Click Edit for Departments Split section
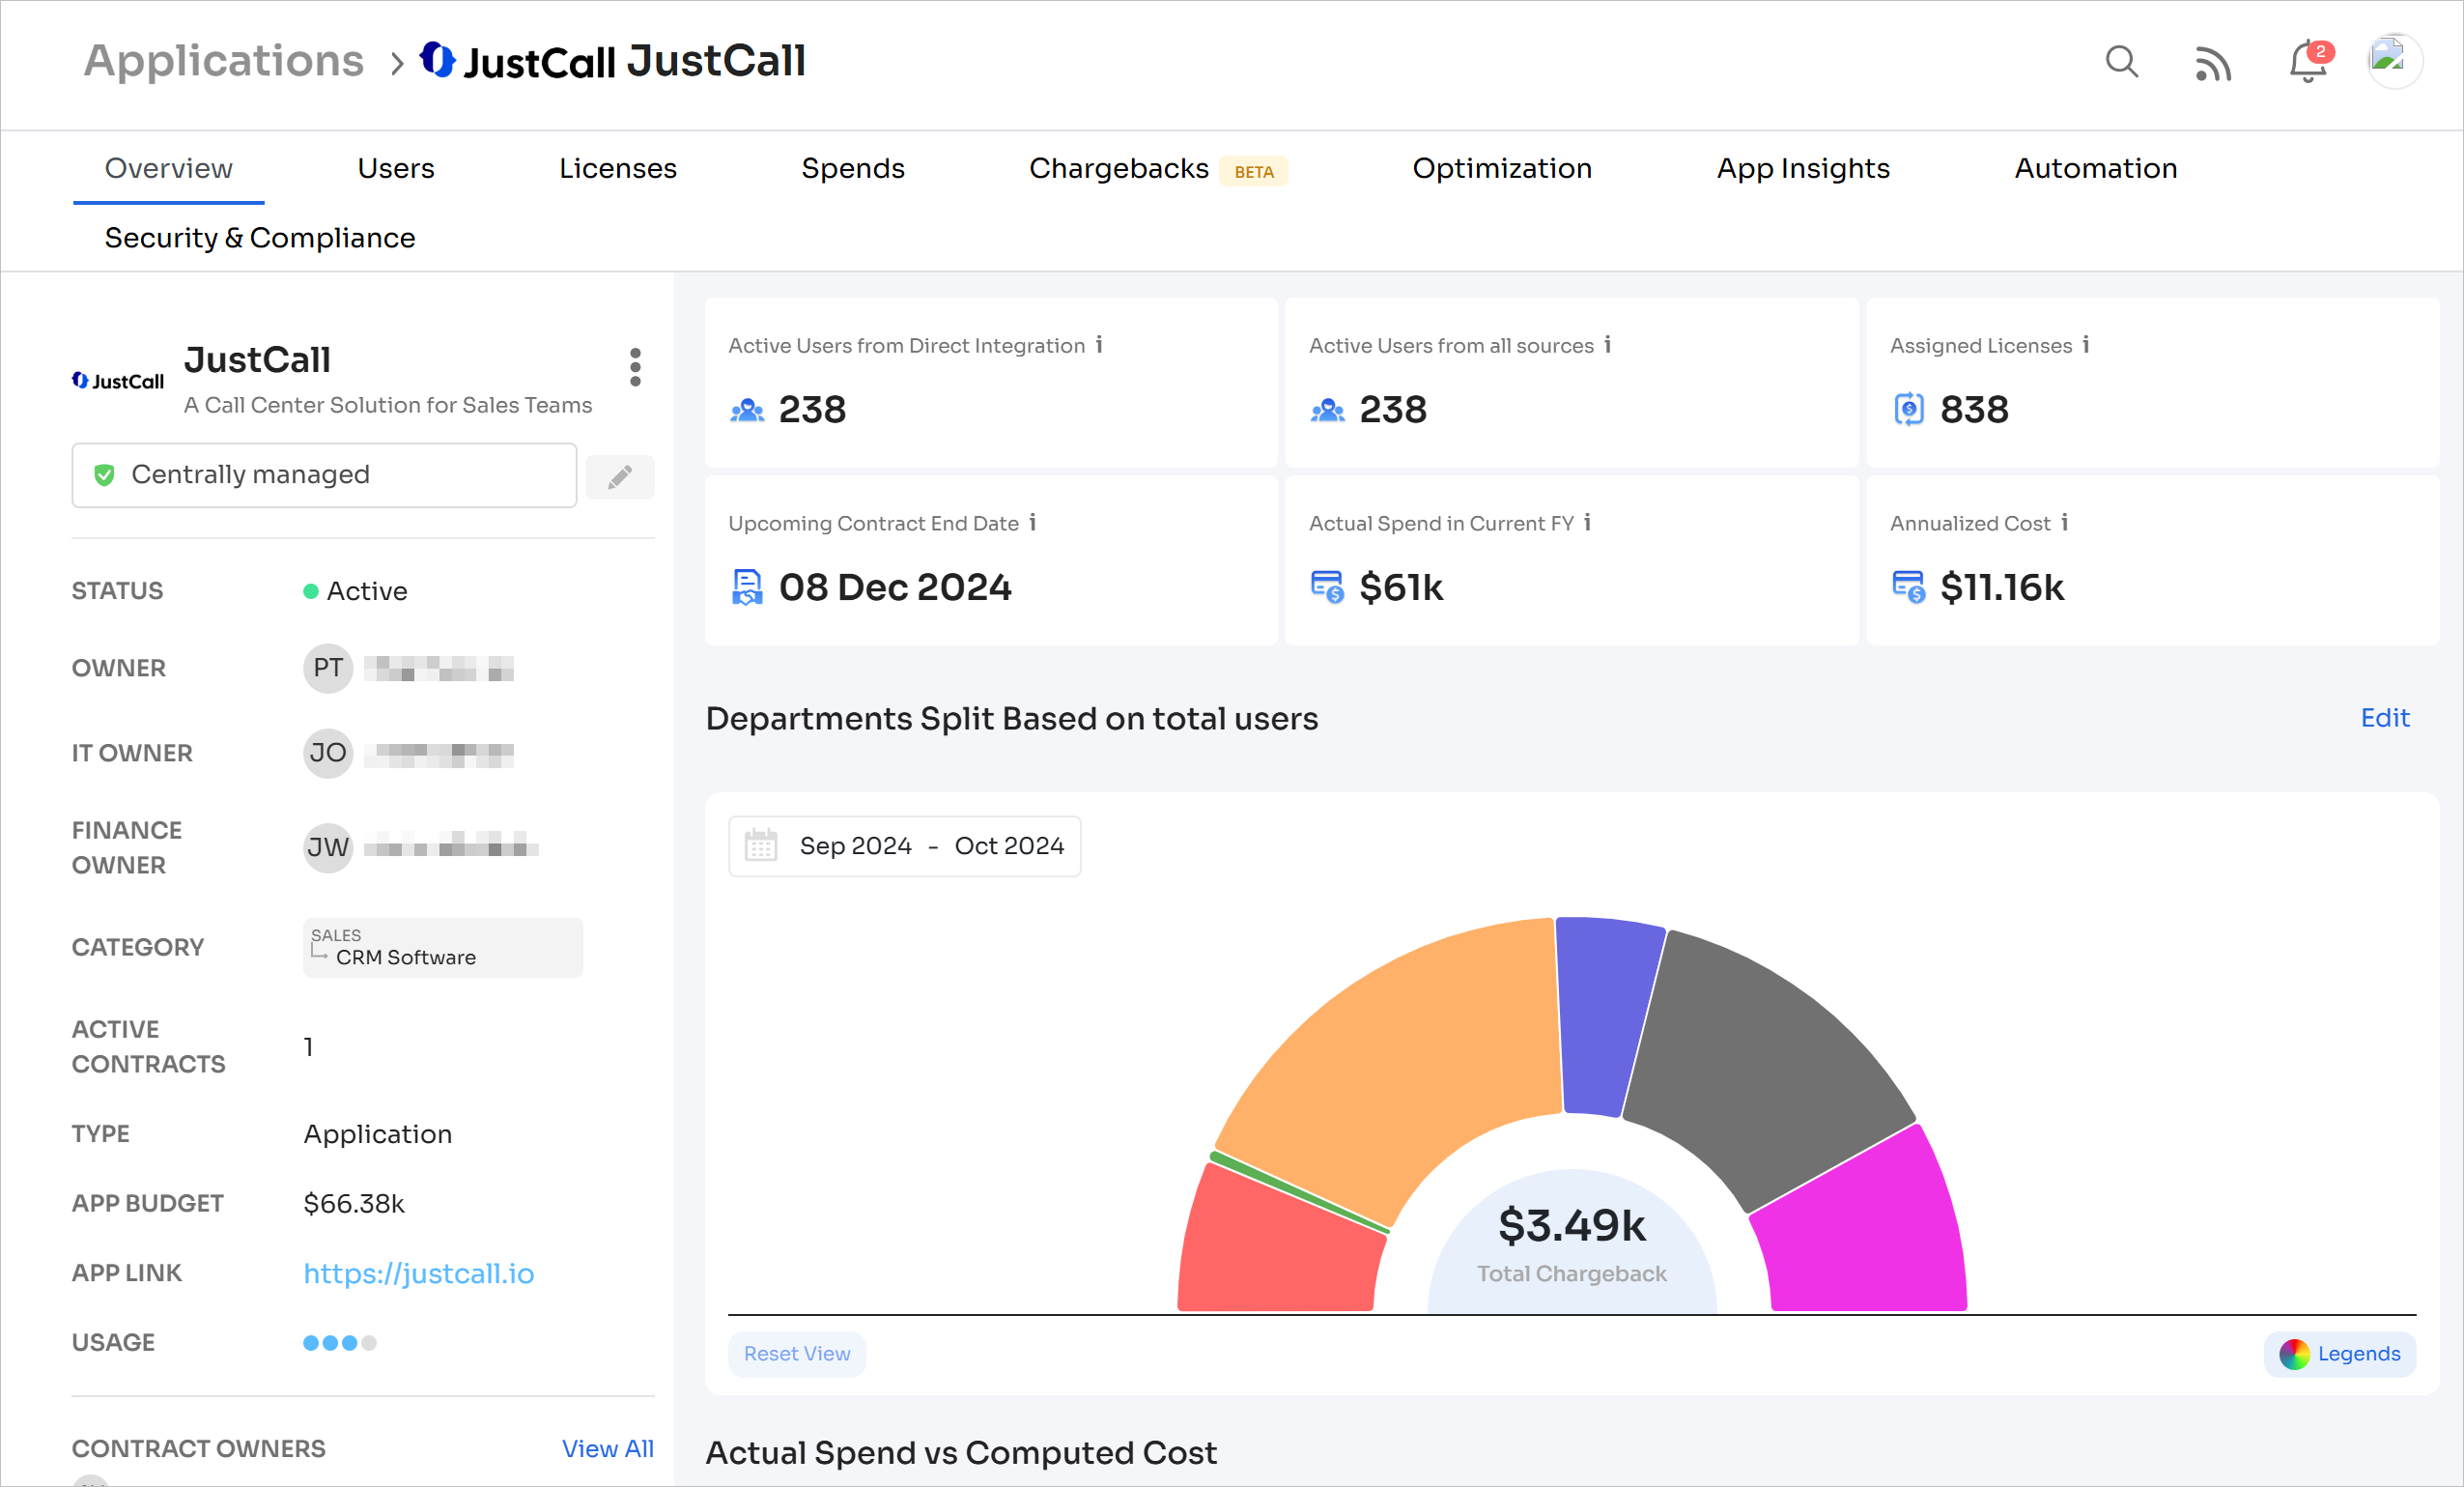The height and width of the screenshot is (1487, 2464). (x=2384, y=718)
